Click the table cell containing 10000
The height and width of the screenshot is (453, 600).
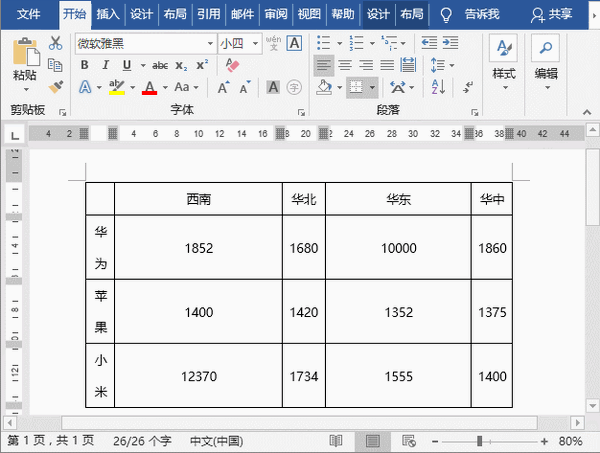(398, 248)
